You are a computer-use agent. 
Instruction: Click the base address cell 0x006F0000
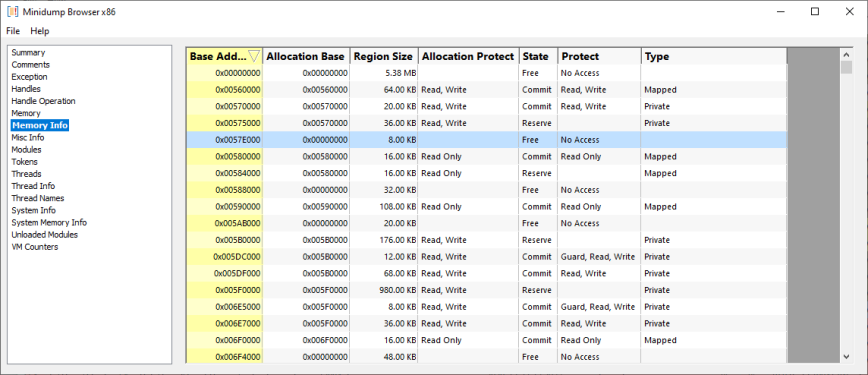point(224,340)
